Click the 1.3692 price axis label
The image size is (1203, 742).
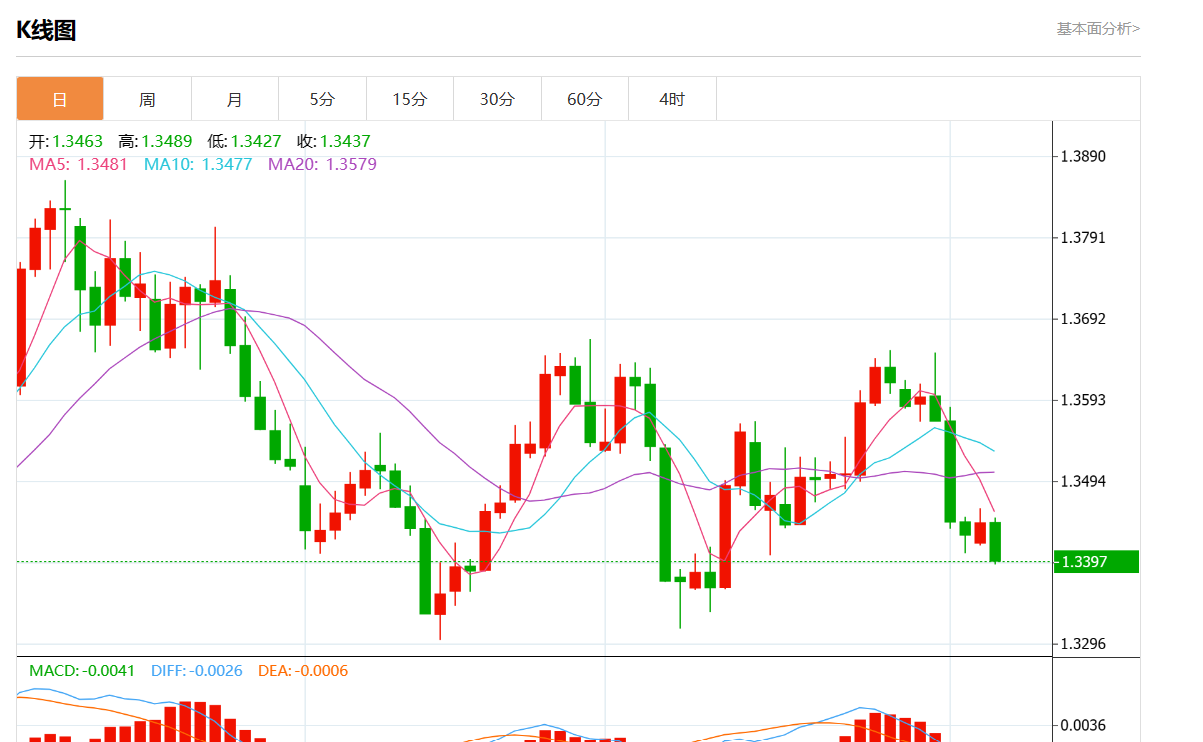pyautogui.click(x=1083, y=319)
